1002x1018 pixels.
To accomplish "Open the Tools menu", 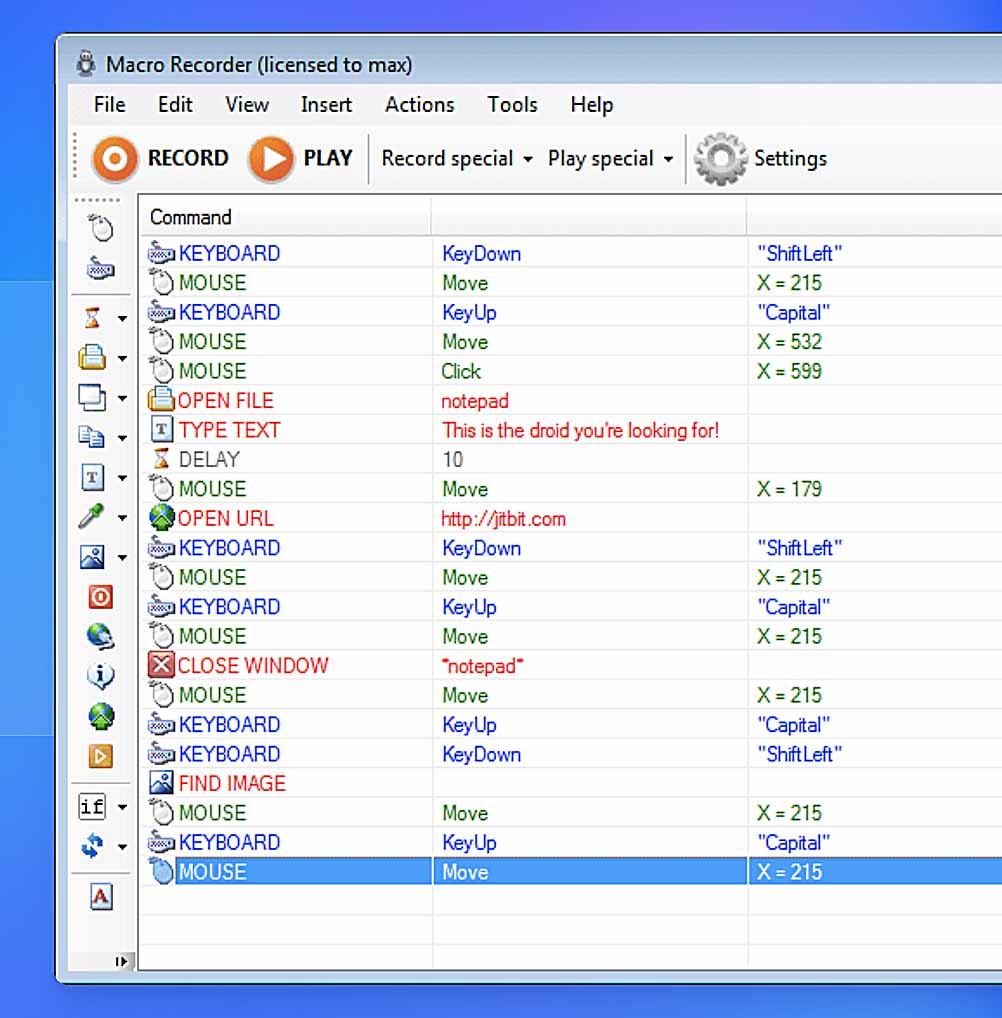I will pyautogui.click(x=512, y=105).
